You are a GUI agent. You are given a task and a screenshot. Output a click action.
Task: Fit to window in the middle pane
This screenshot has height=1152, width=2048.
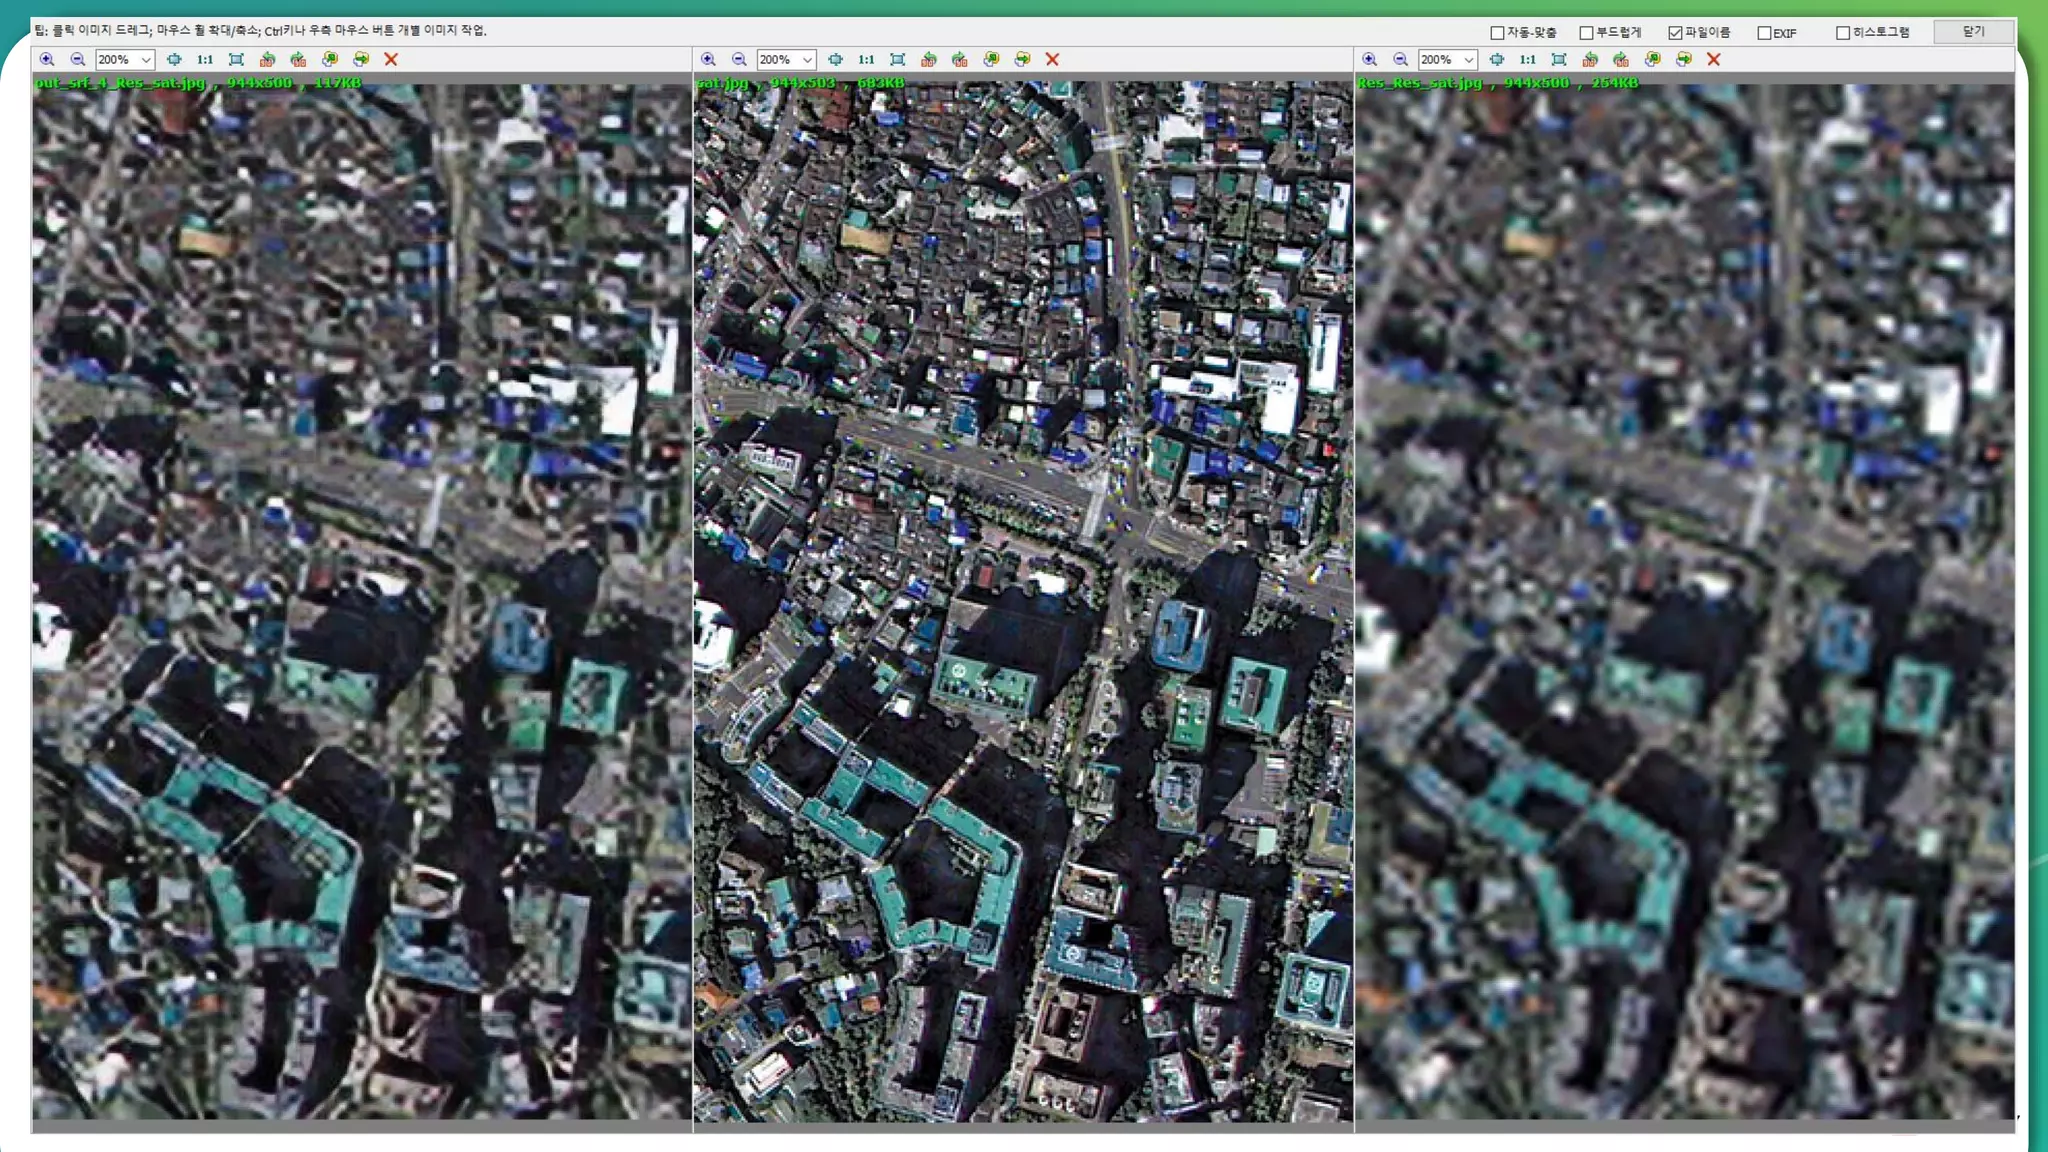click(x=898, y=60)
